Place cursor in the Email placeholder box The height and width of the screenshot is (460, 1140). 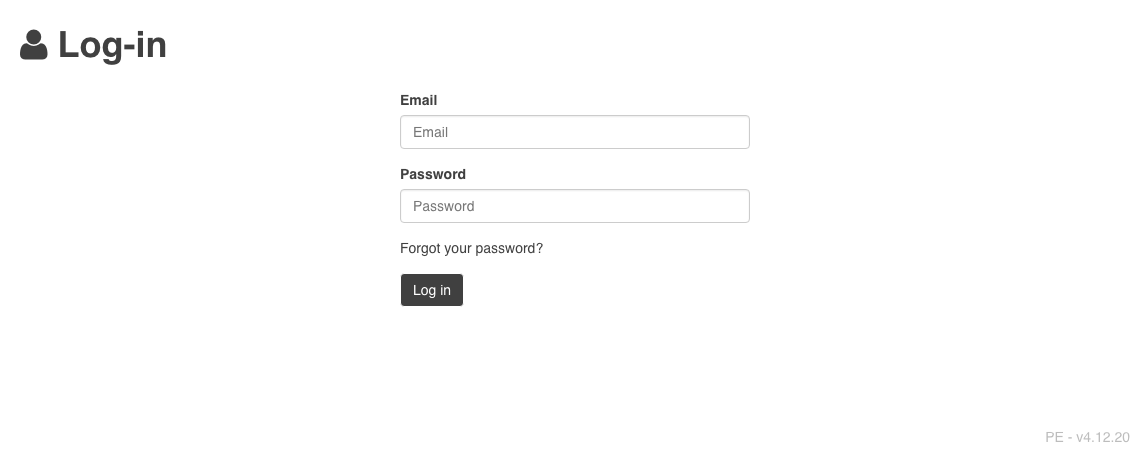pos(574,132)
